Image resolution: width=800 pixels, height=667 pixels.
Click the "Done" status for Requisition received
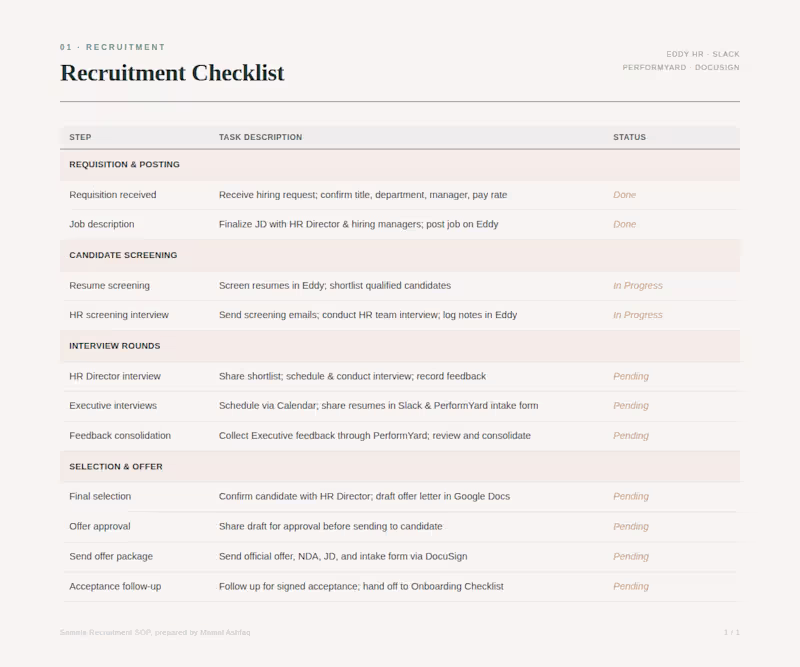click(x=624, y=195)
